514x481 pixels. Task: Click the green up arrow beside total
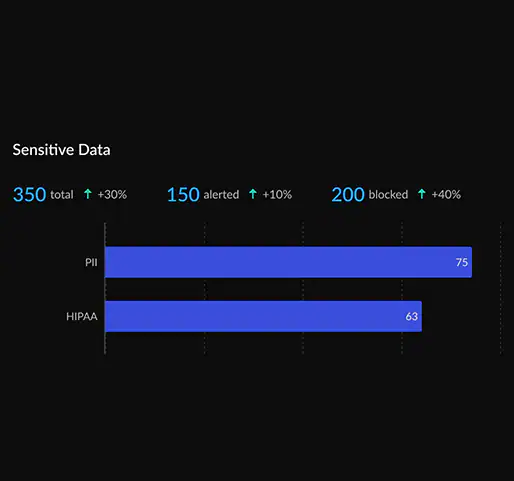coord(88,194)
